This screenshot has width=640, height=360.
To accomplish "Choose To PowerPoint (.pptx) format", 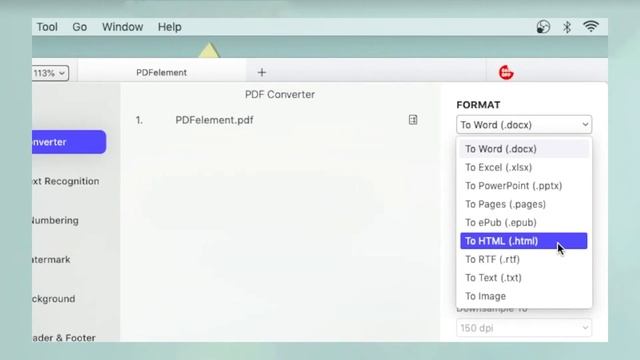I will [x=524, y=186].
